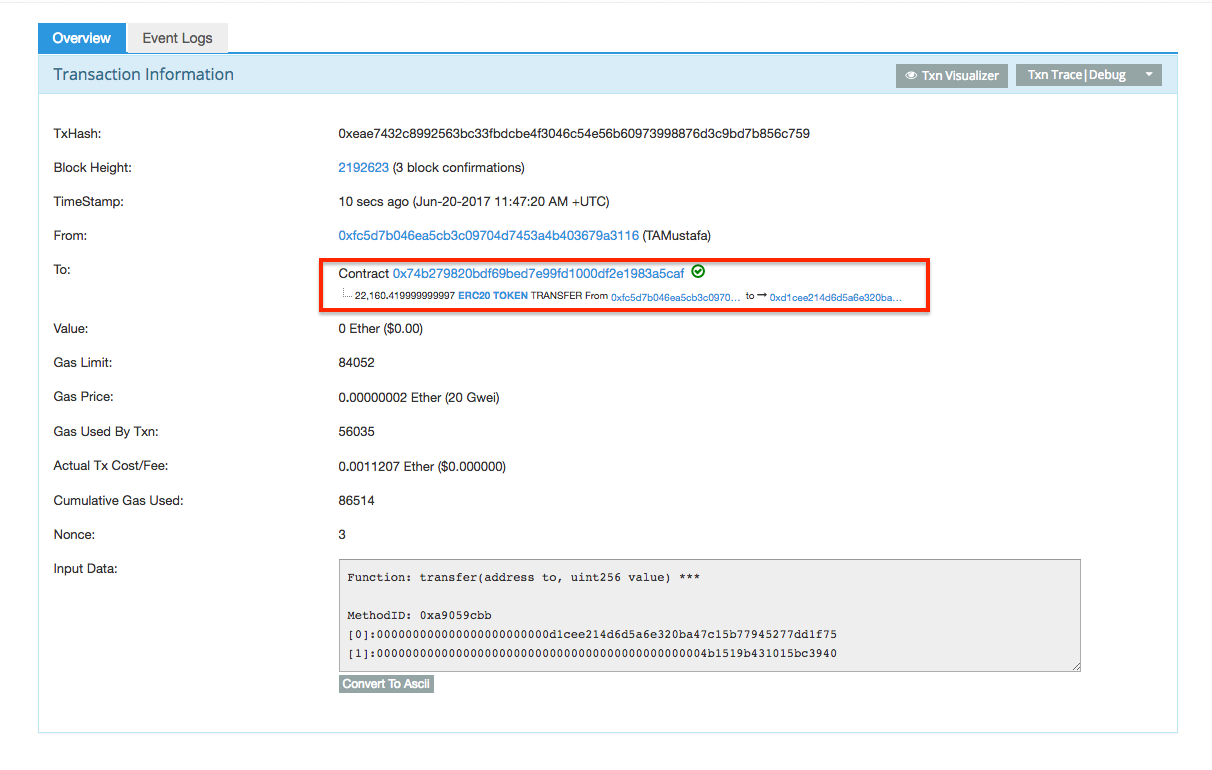Screen dimensions: 1212x770
Task: Switch to the Overview tab
Action: 82,38
